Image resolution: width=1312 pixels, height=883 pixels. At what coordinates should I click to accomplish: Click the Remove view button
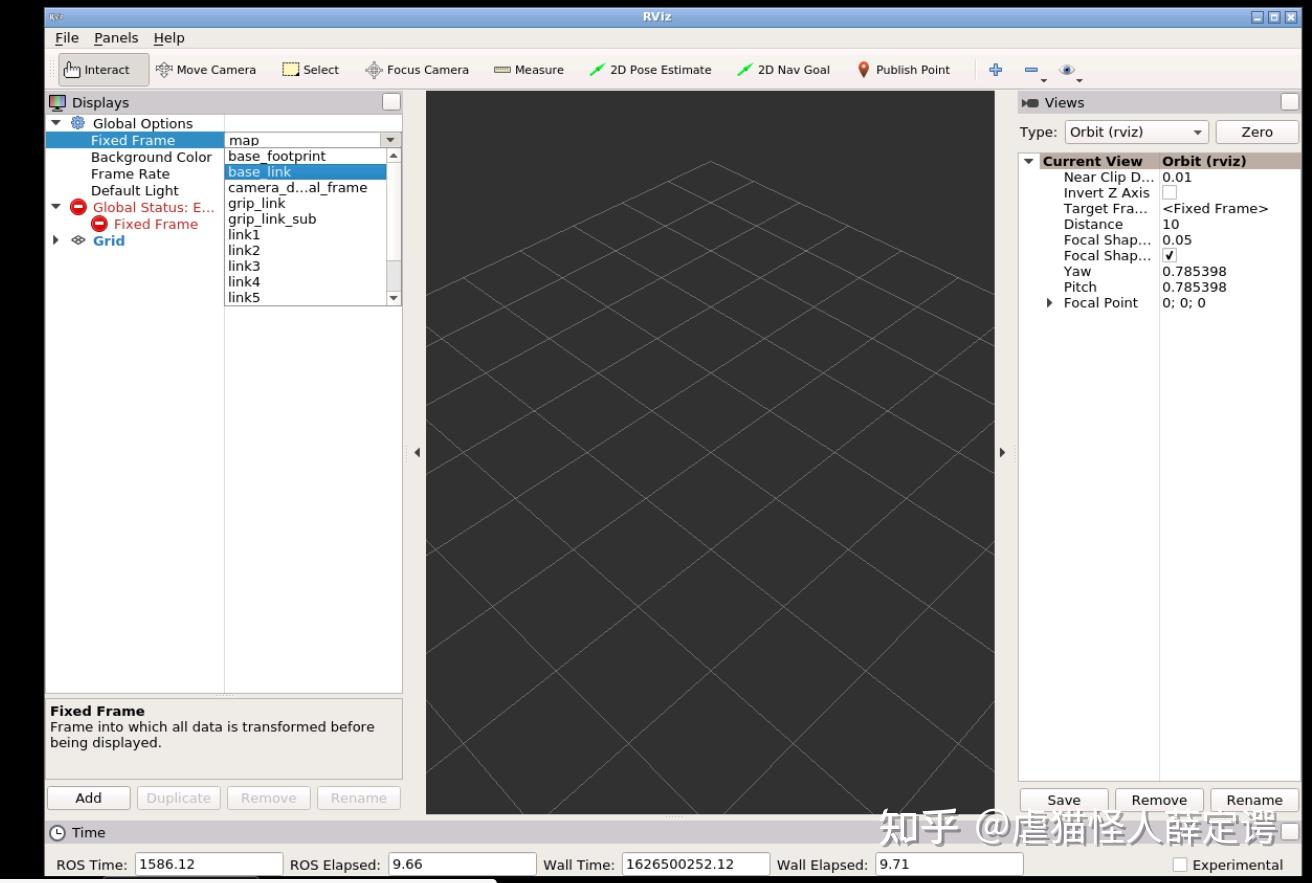coord(1160,800)
